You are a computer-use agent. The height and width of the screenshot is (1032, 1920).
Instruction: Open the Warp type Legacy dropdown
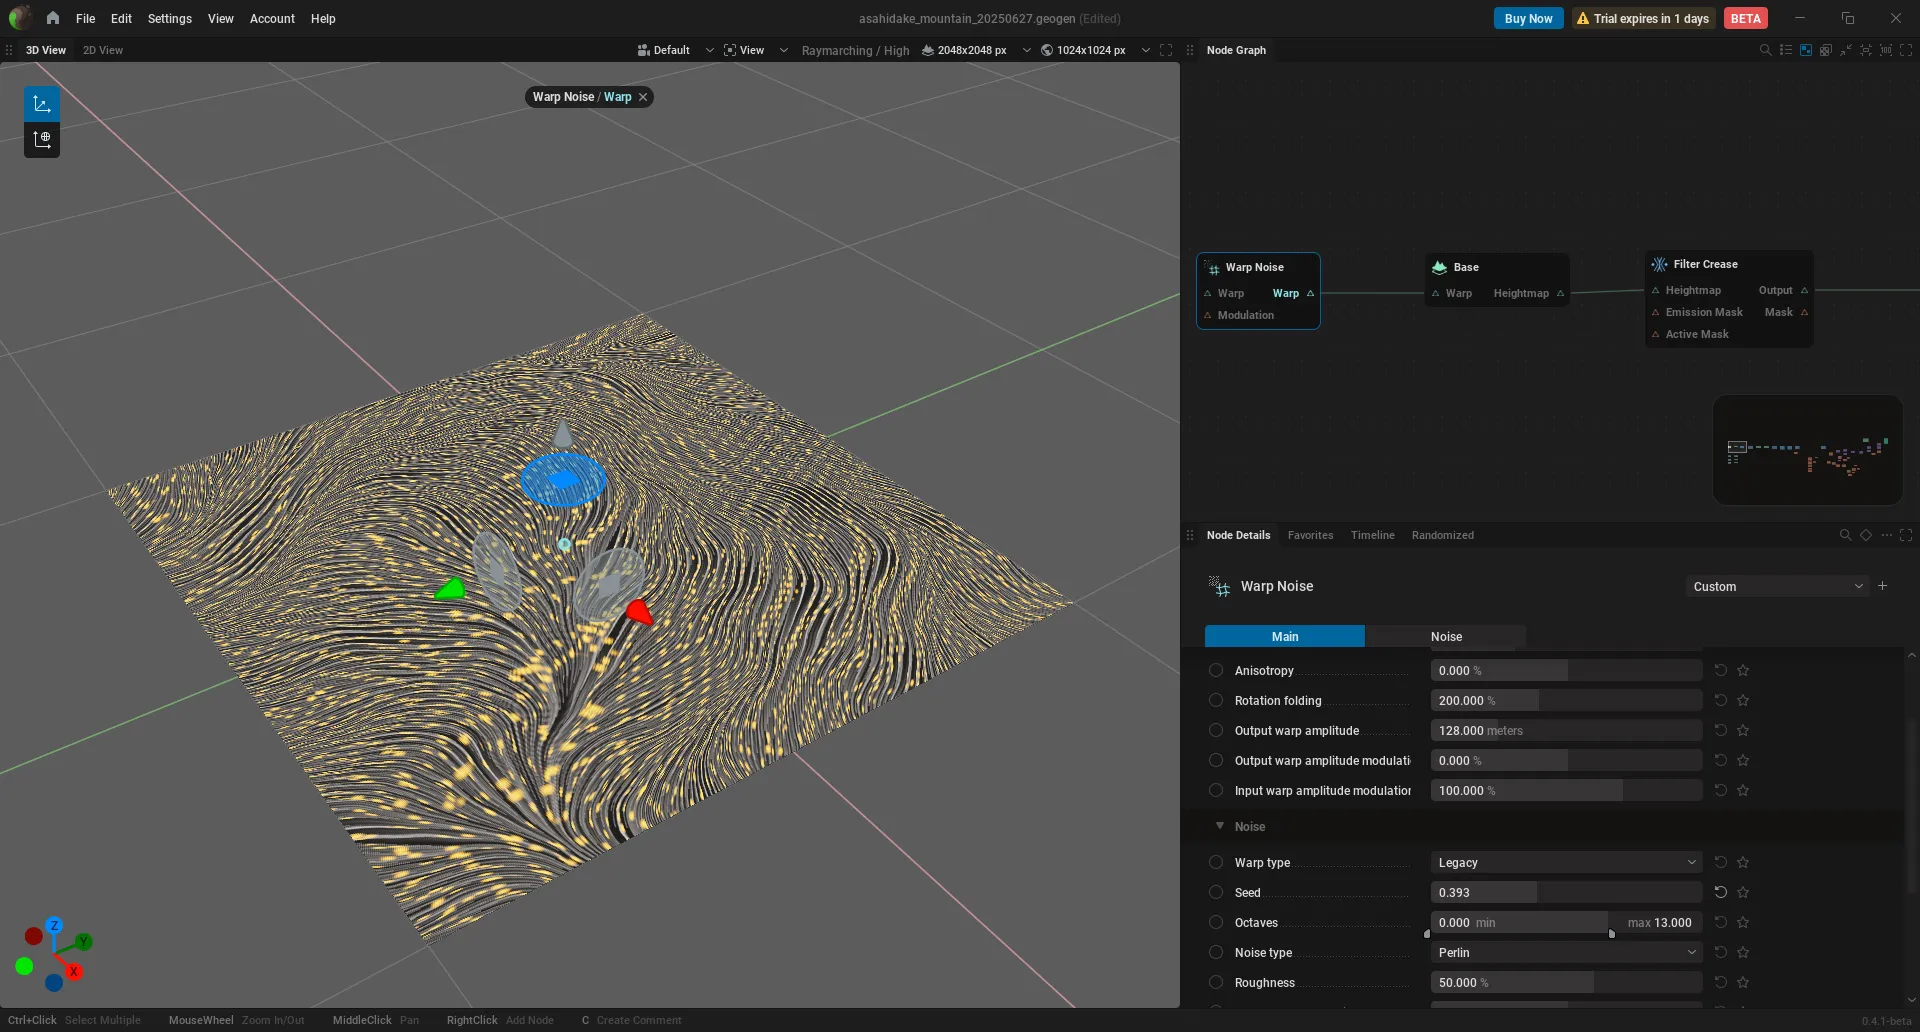click(x=1566, y=862)
